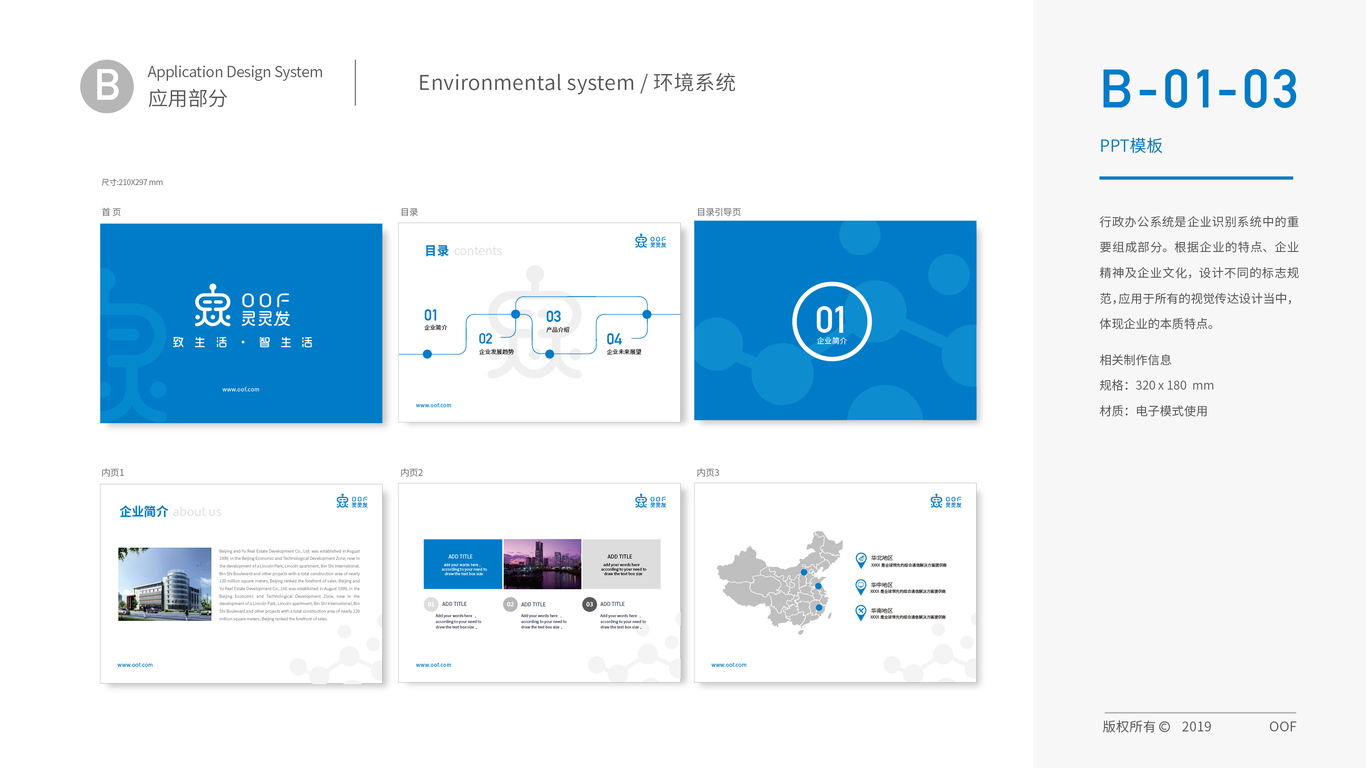Click the gray circle B section badge
Viewport: 1366px width, 768px height.
pos(107,86)
